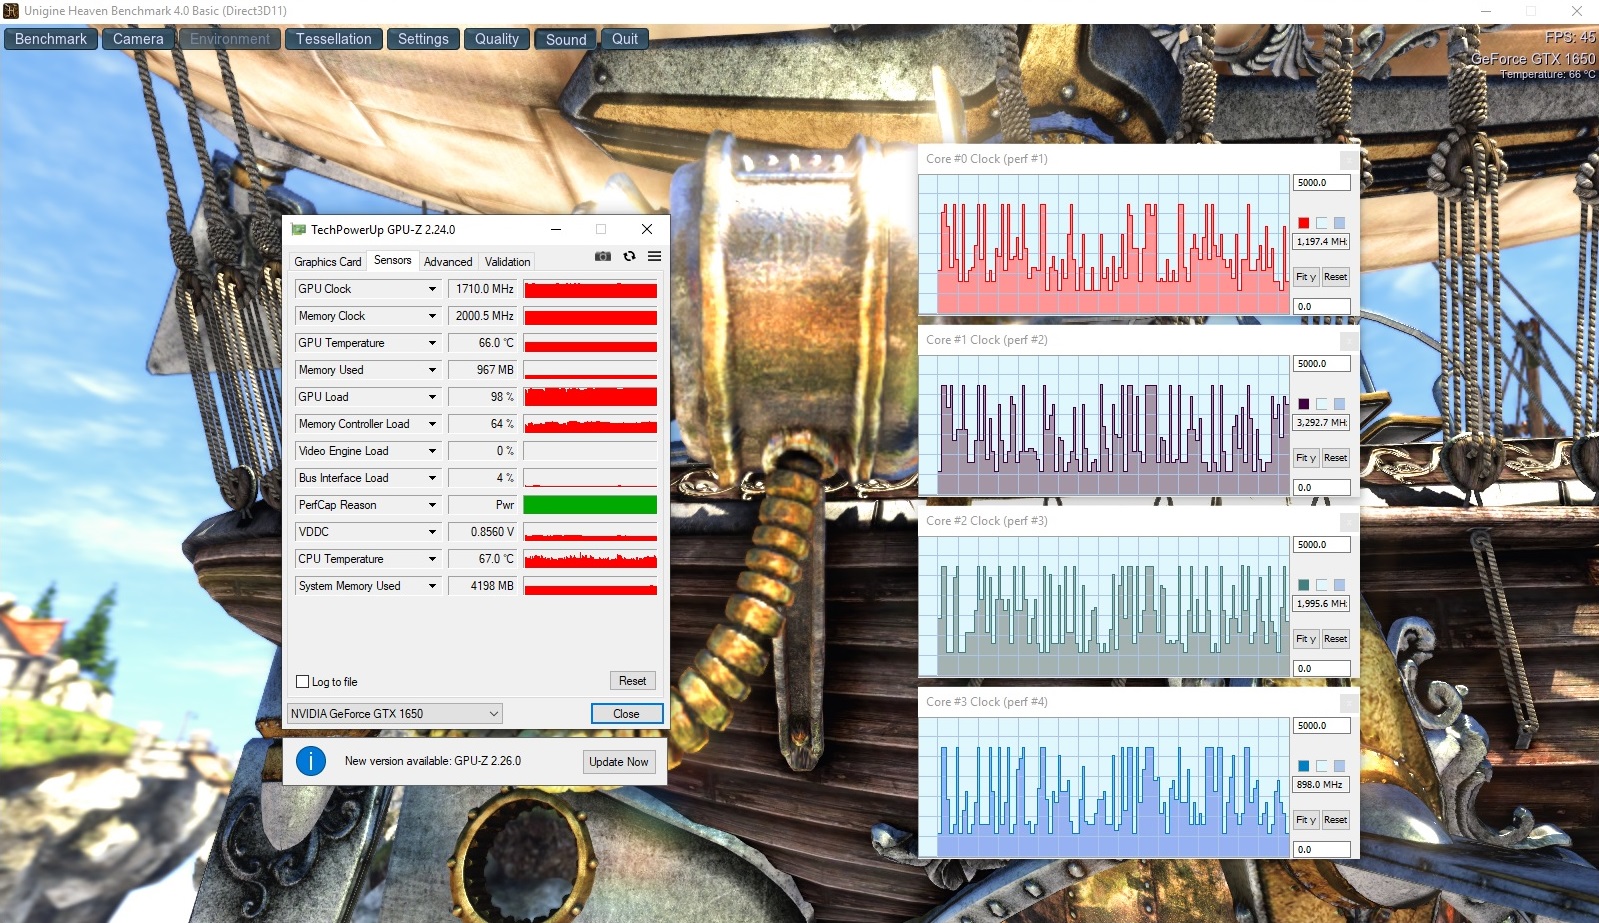The image size is (1599, 923).
Task: Reset the Core #1 Clock graph
Action: click(1336, 458)
